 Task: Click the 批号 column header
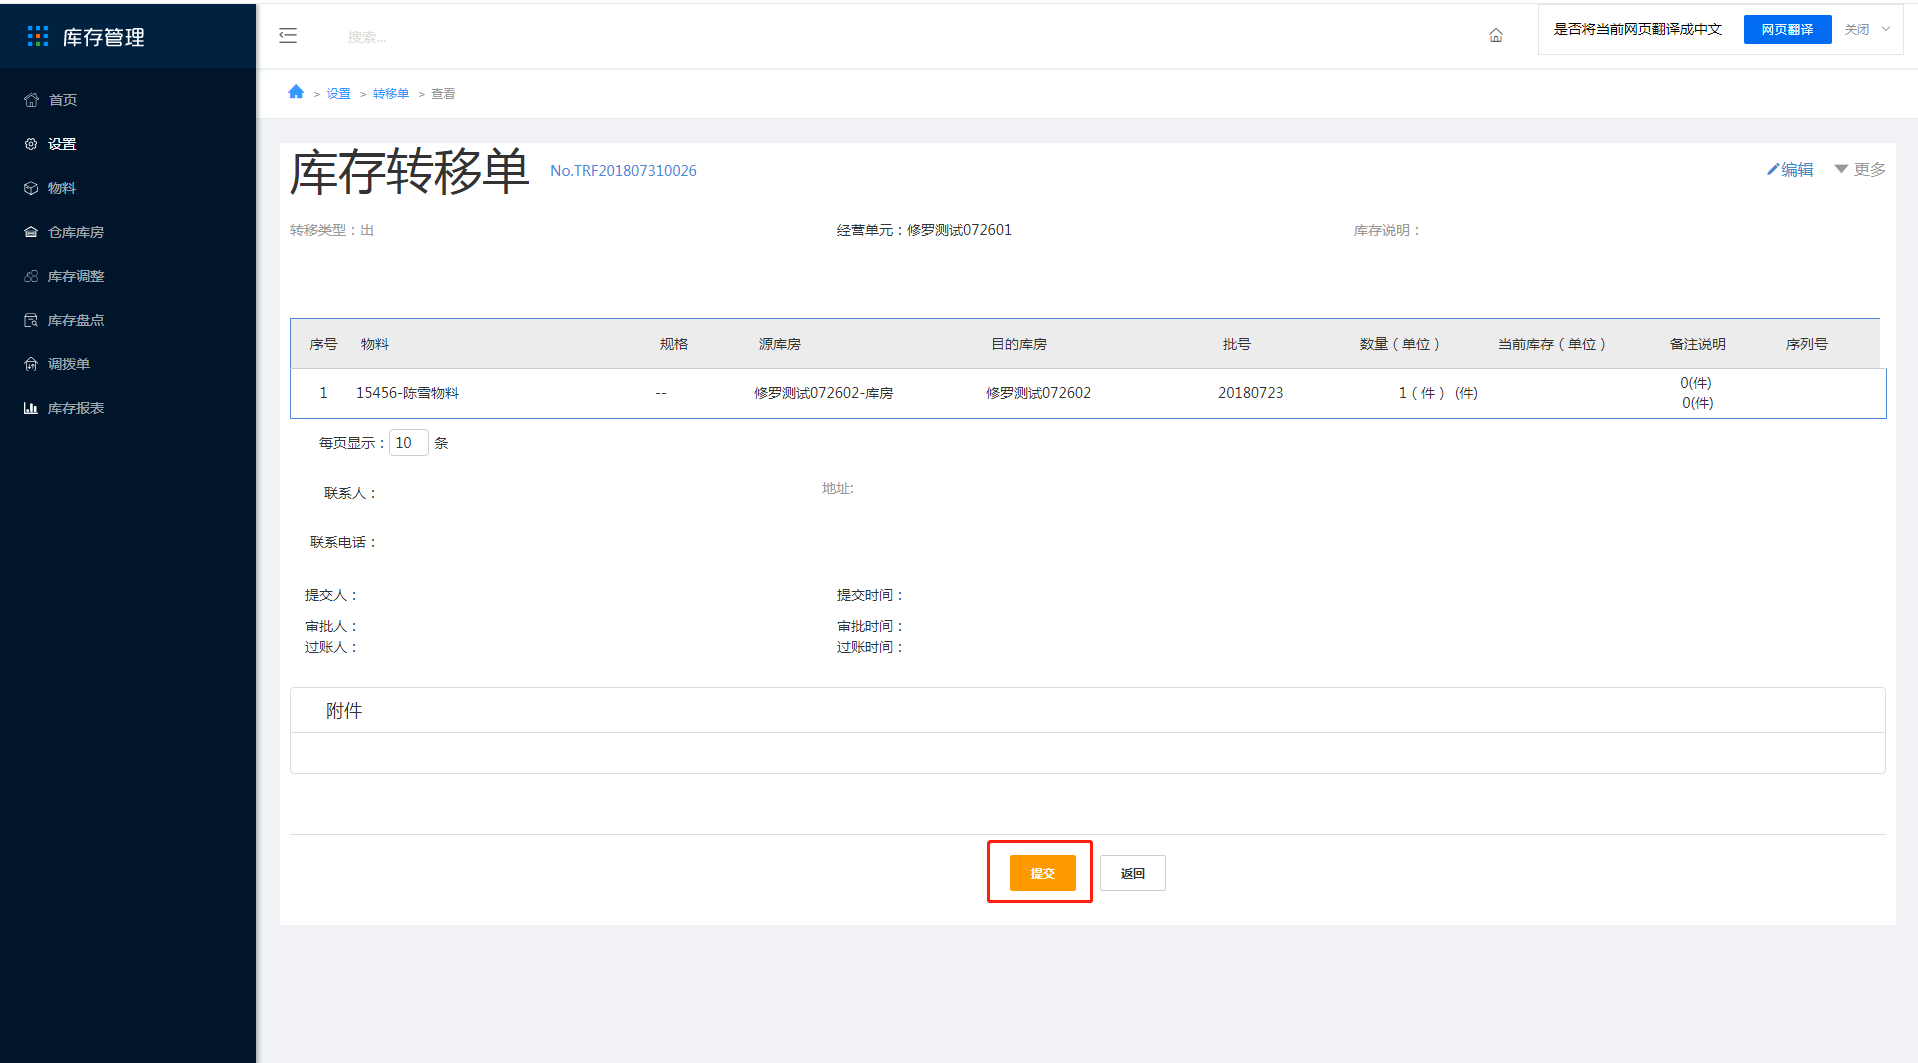pyautogui.click(x=1236, y=344)
